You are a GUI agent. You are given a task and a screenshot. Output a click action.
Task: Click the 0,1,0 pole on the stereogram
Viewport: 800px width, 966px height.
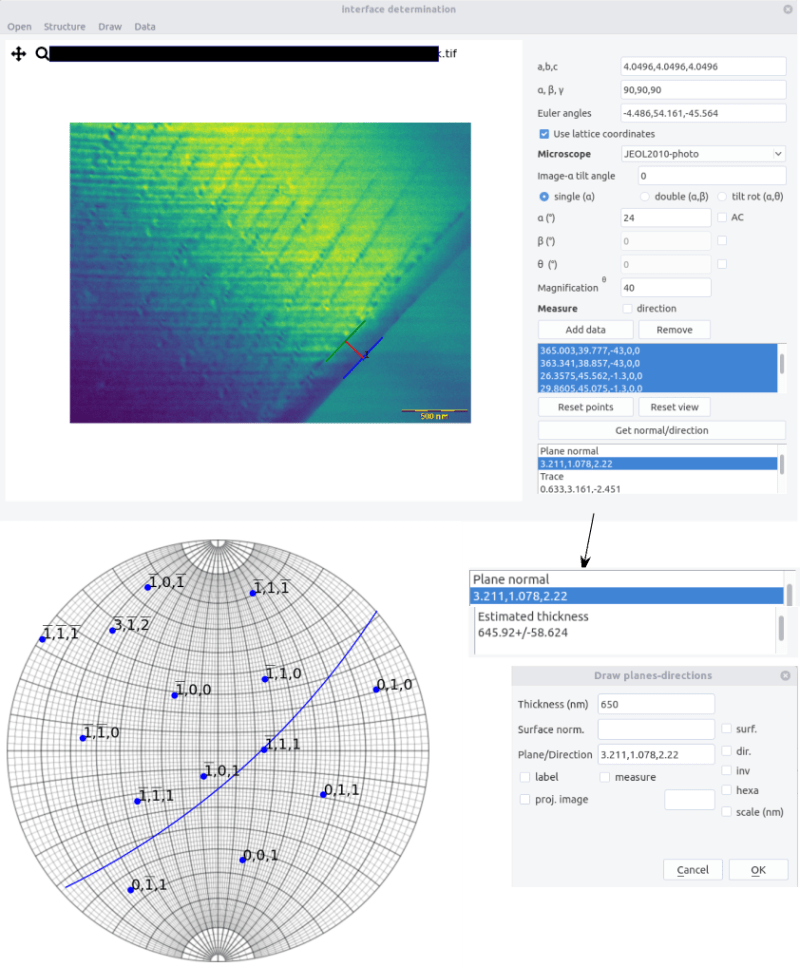[x=376, y=689]
